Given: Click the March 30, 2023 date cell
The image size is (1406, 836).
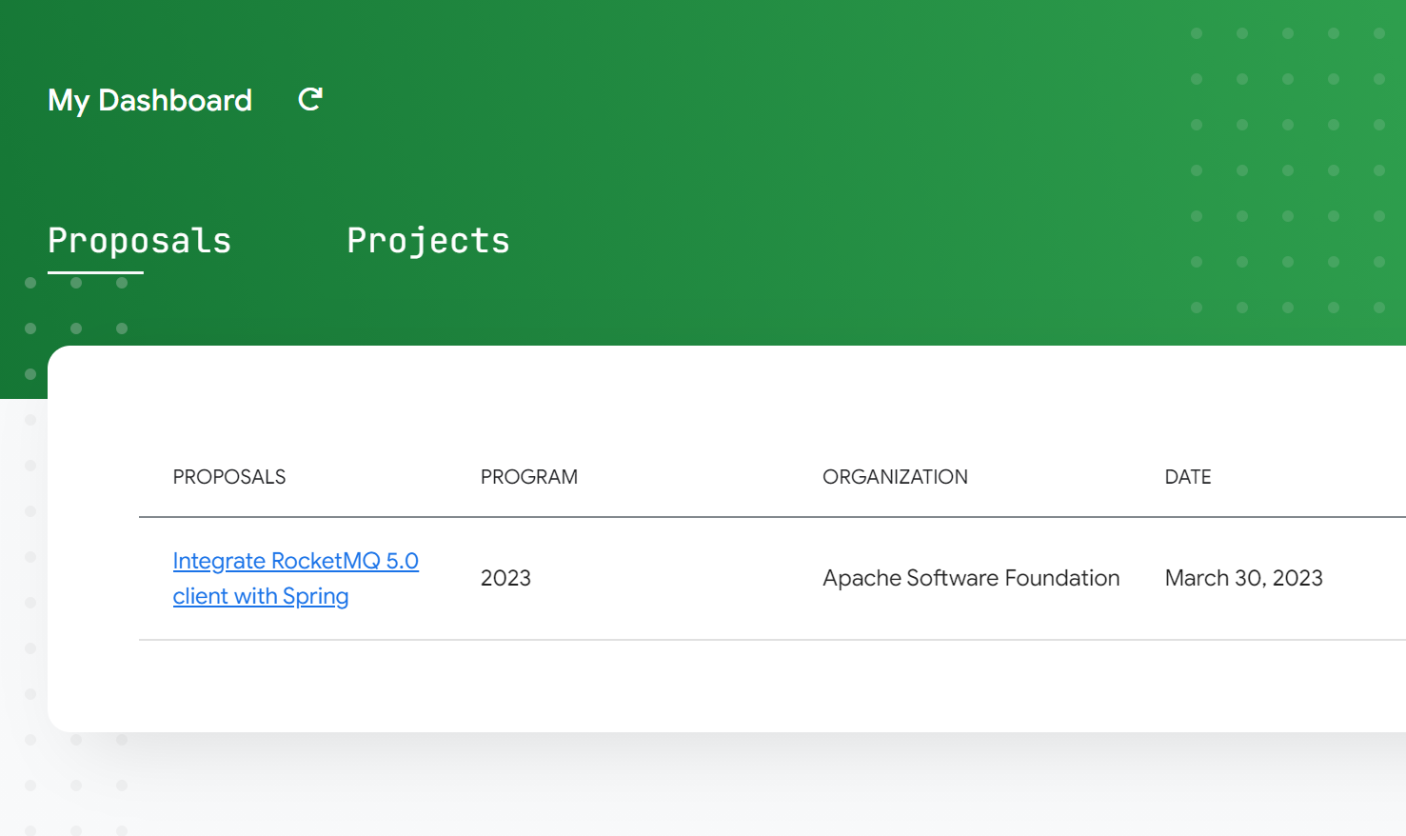Looking at the screenshot, I should 1243,578.
